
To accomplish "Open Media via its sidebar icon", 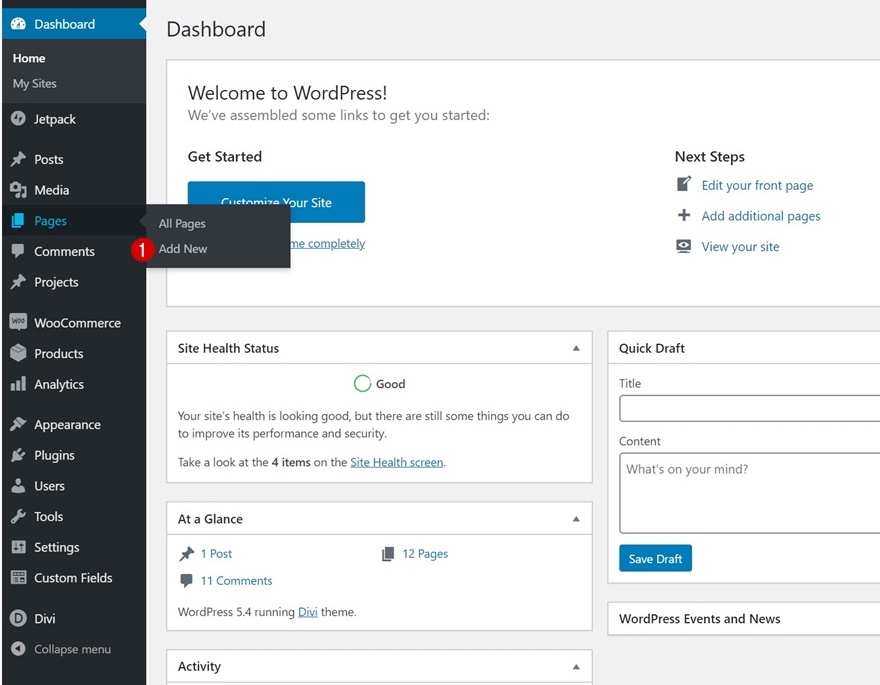I will coord(18,190).
